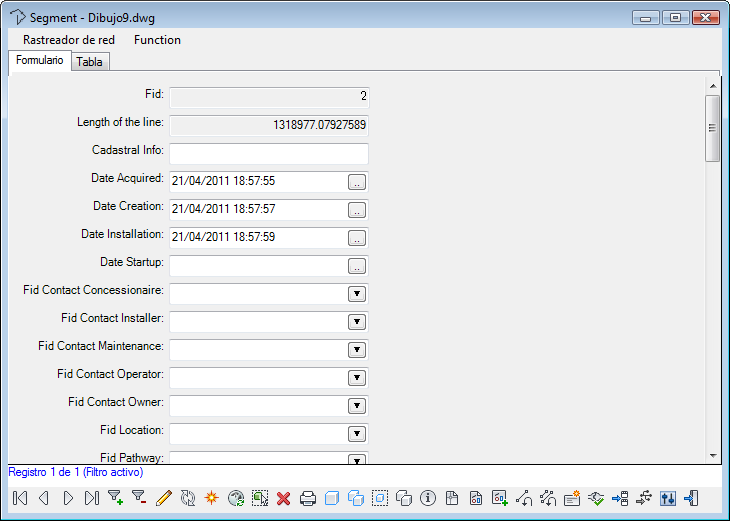Click the remove filter funnel icon
The width and height of the screenshot is (730, 521).
point(139,498)
